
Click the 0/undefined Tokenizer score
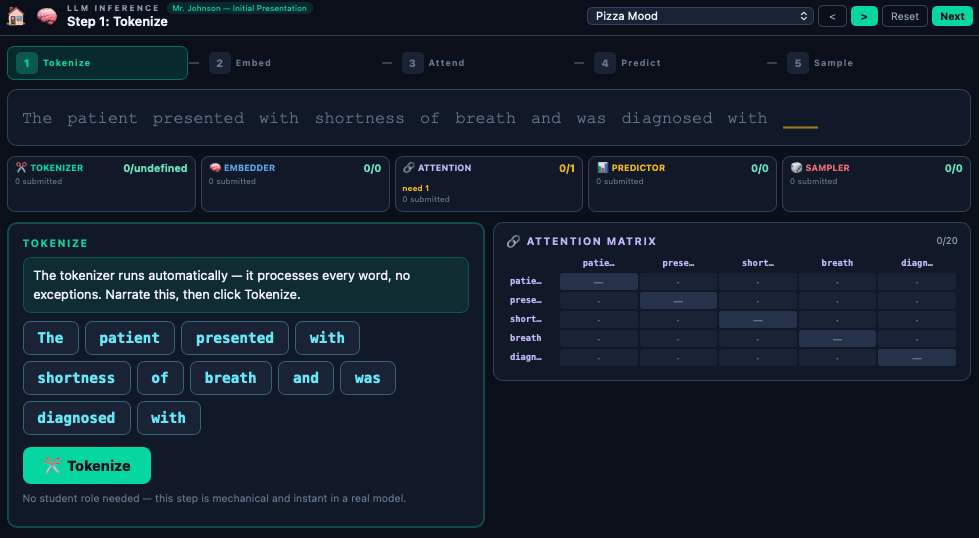pyautogui.click(x=155, y=168)
